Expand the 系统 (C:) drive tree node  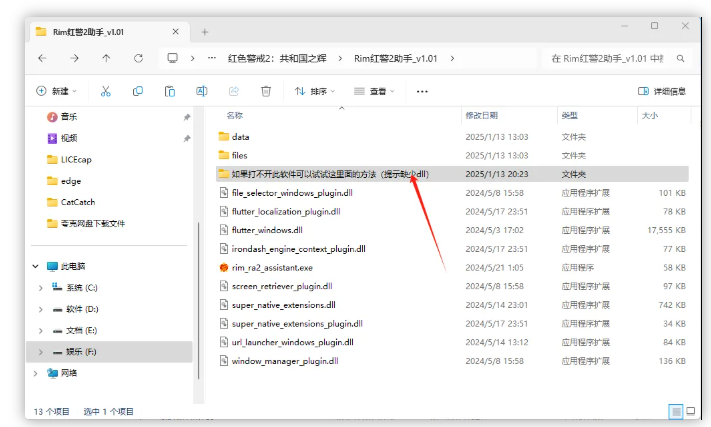tap(40, 288)
